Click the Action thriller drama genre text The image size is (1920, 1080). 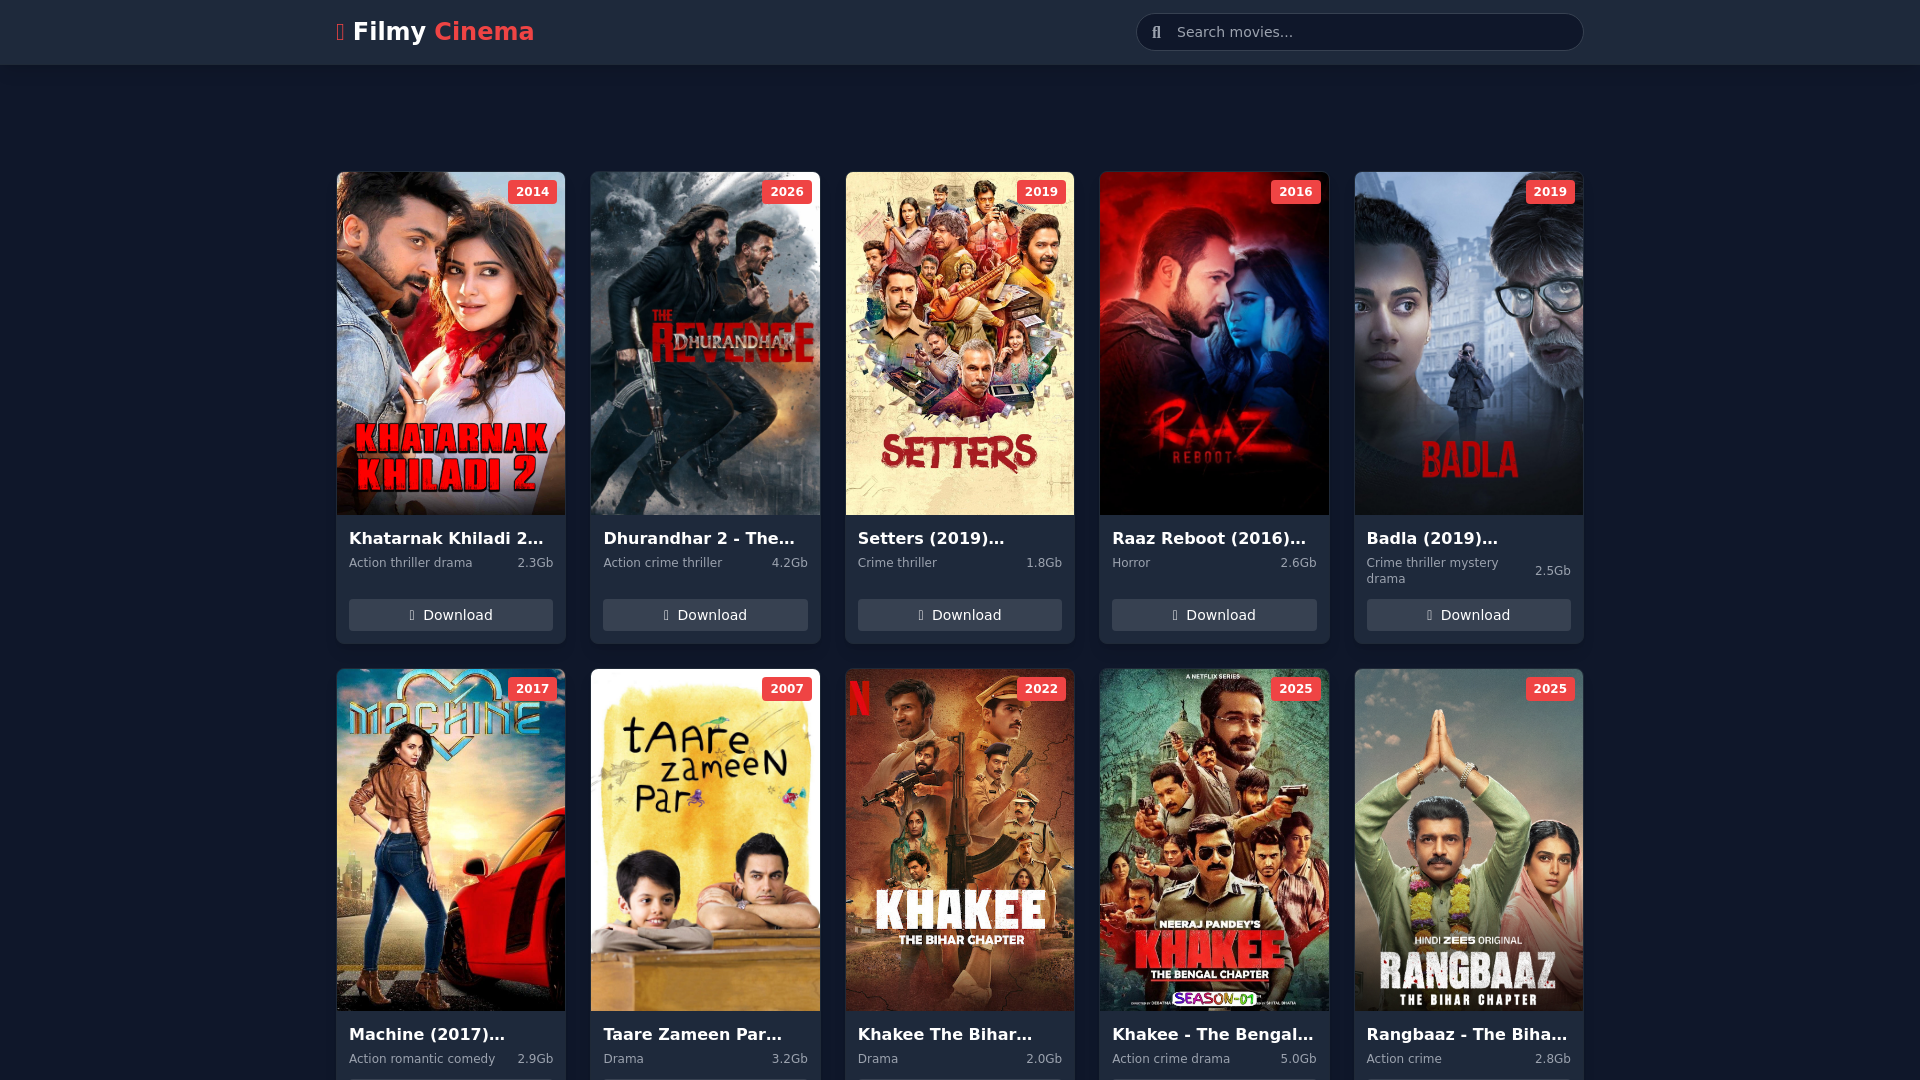point(411,563)
